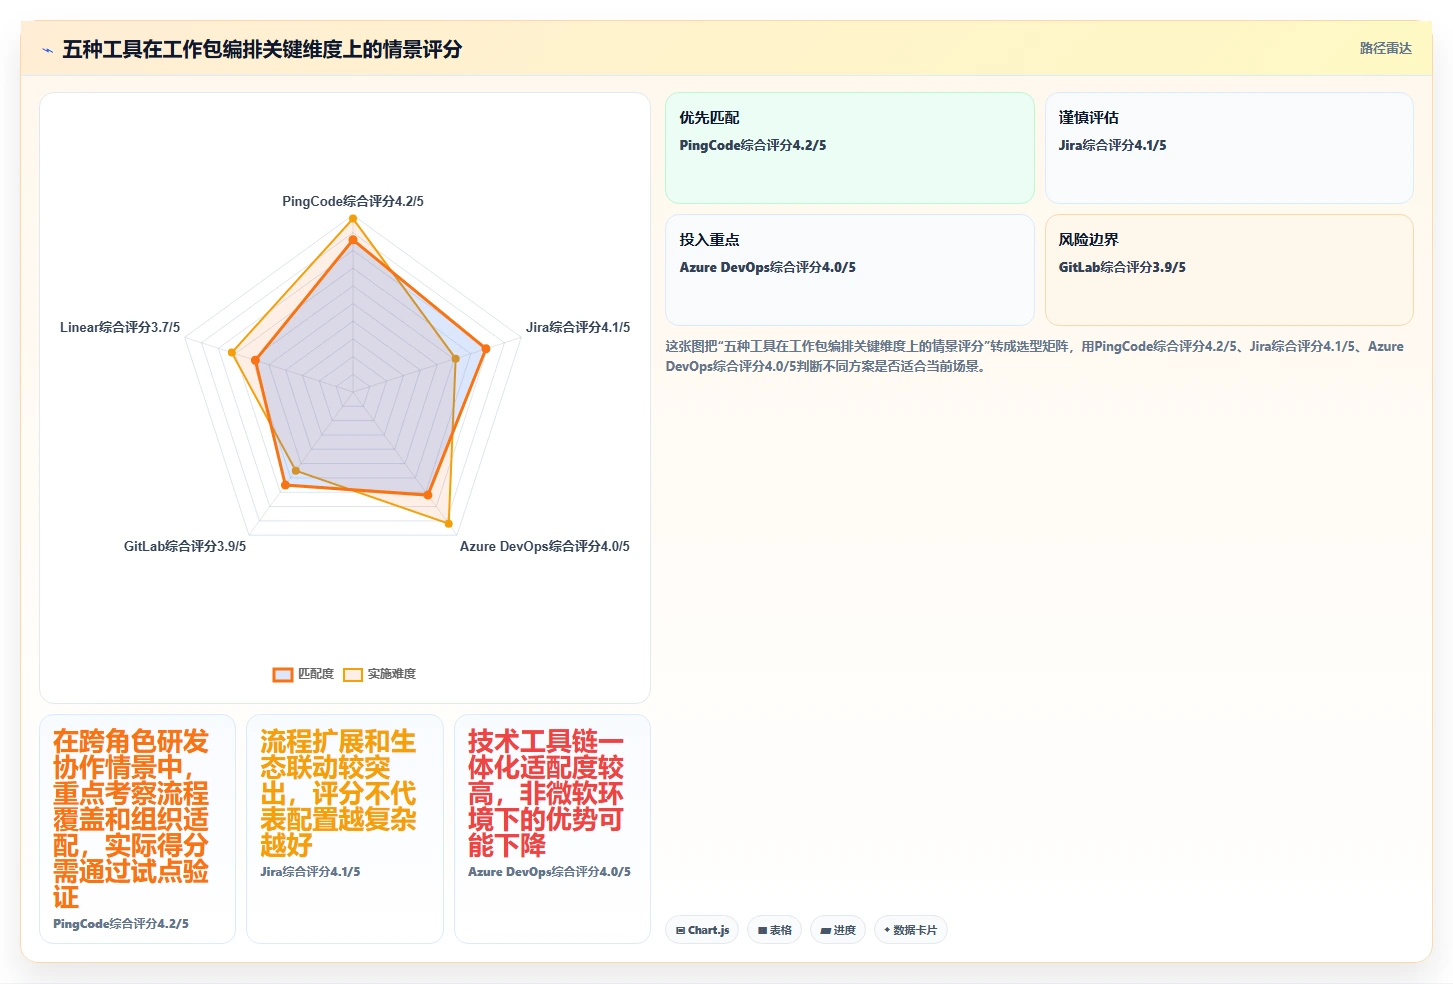Click Jira综合评分4.1/5 under the yellow insight
Viewport: 1453px width, 984px height.
(310, 872)
